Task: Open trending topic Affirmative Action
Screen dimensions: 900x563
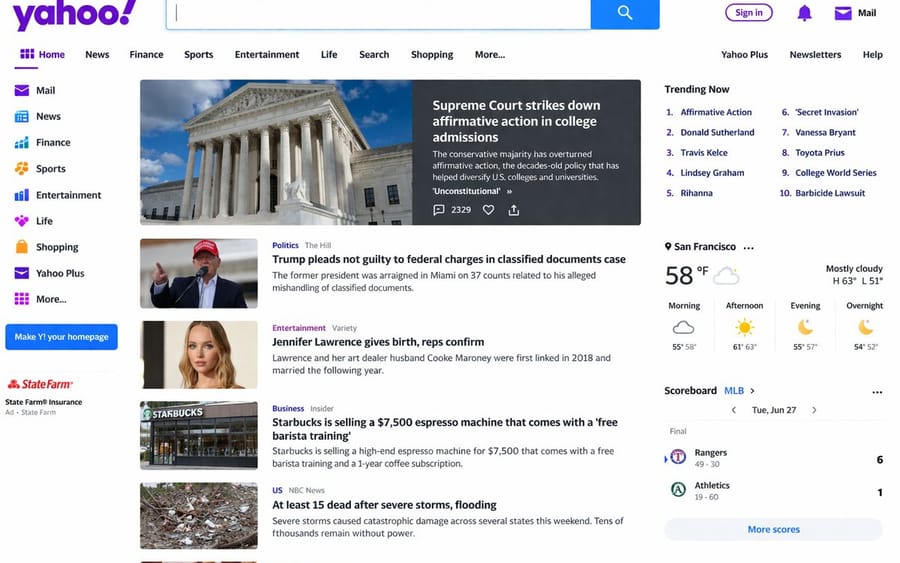Action: pos(716,112)
